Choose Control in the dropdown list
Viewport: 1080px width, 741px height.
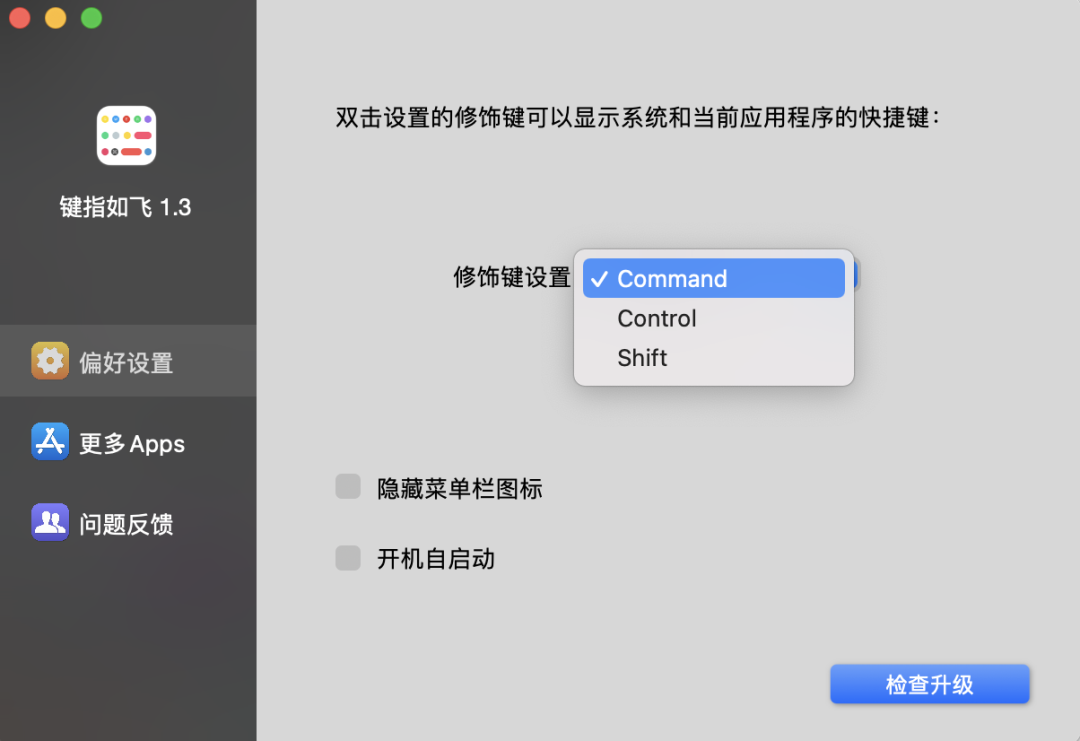tap(657, 319)
